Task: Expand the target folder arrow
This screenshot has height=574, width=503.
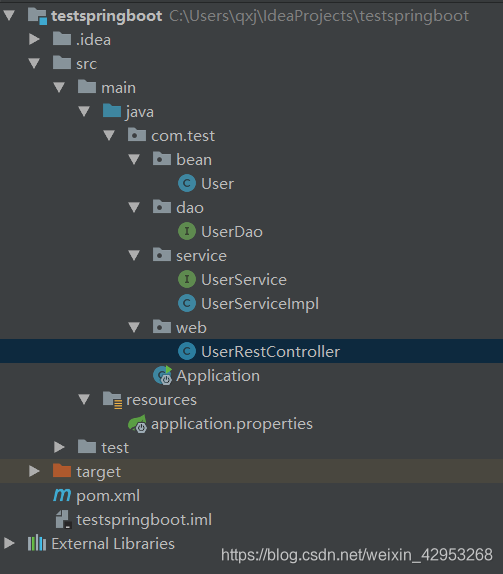Action: click(34, 471)
